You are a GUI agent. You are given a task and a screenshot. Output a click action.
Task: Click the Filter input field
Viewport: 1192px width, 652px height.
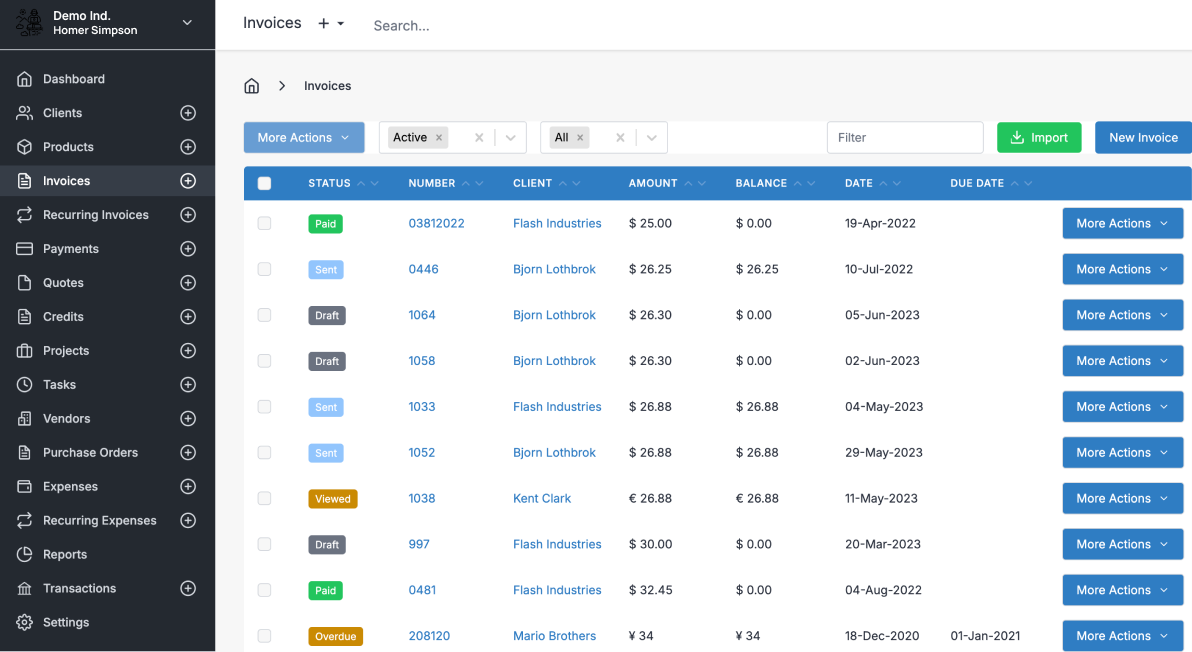[904, 138]
